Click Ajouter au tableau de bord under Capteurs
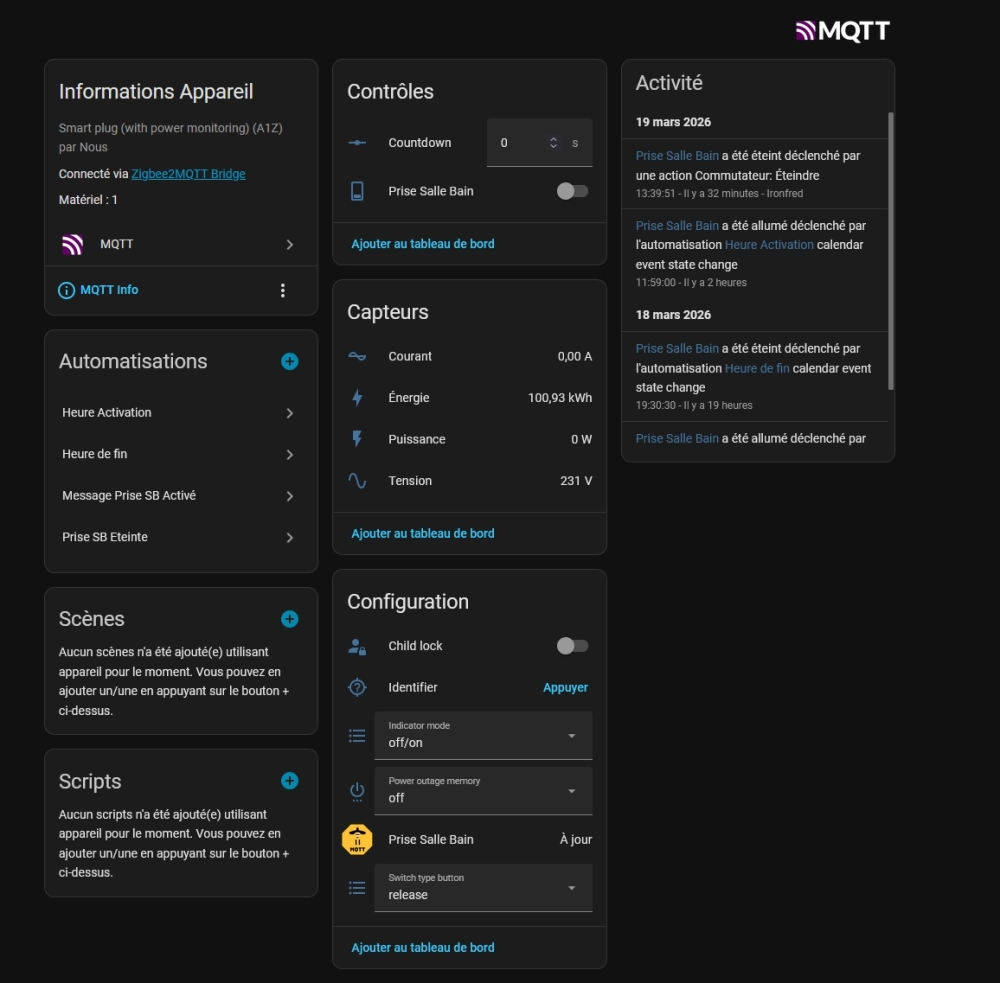 tap(423, 533)
